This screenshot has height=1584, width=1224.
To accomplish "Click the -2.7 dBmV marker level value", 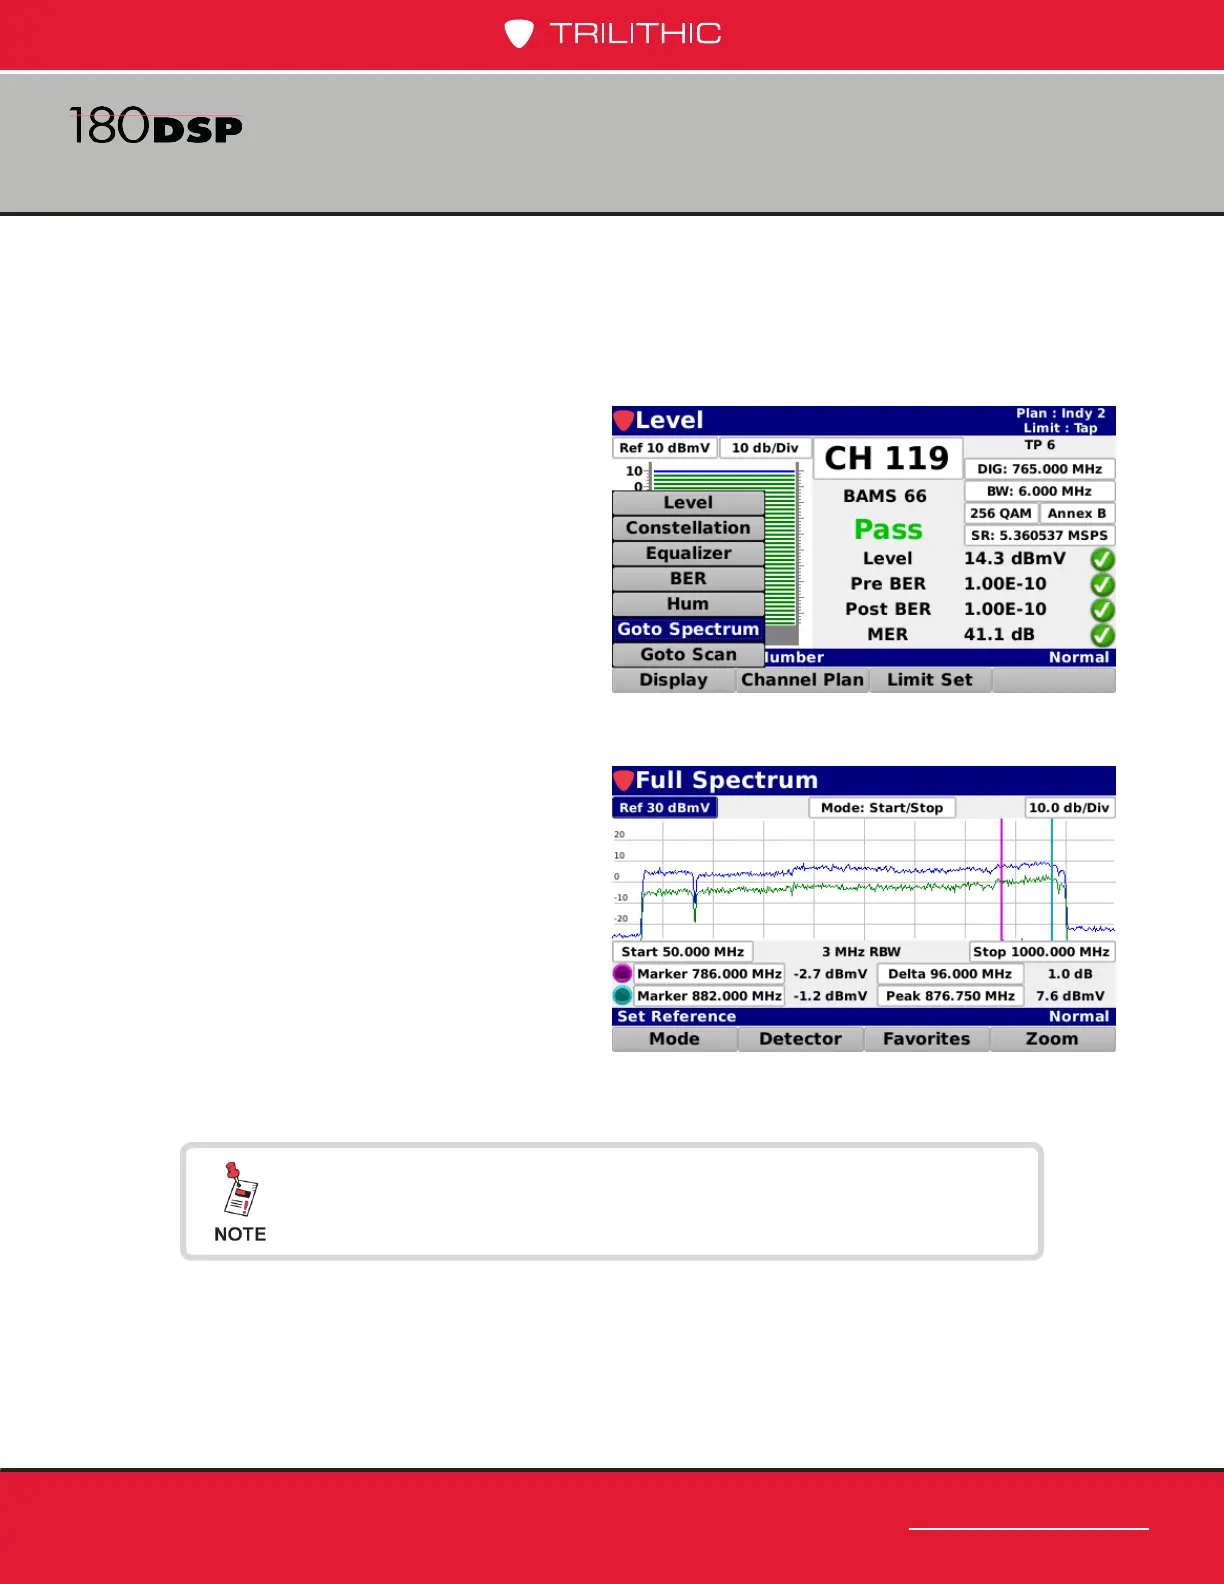I will (x=830, y=974).
